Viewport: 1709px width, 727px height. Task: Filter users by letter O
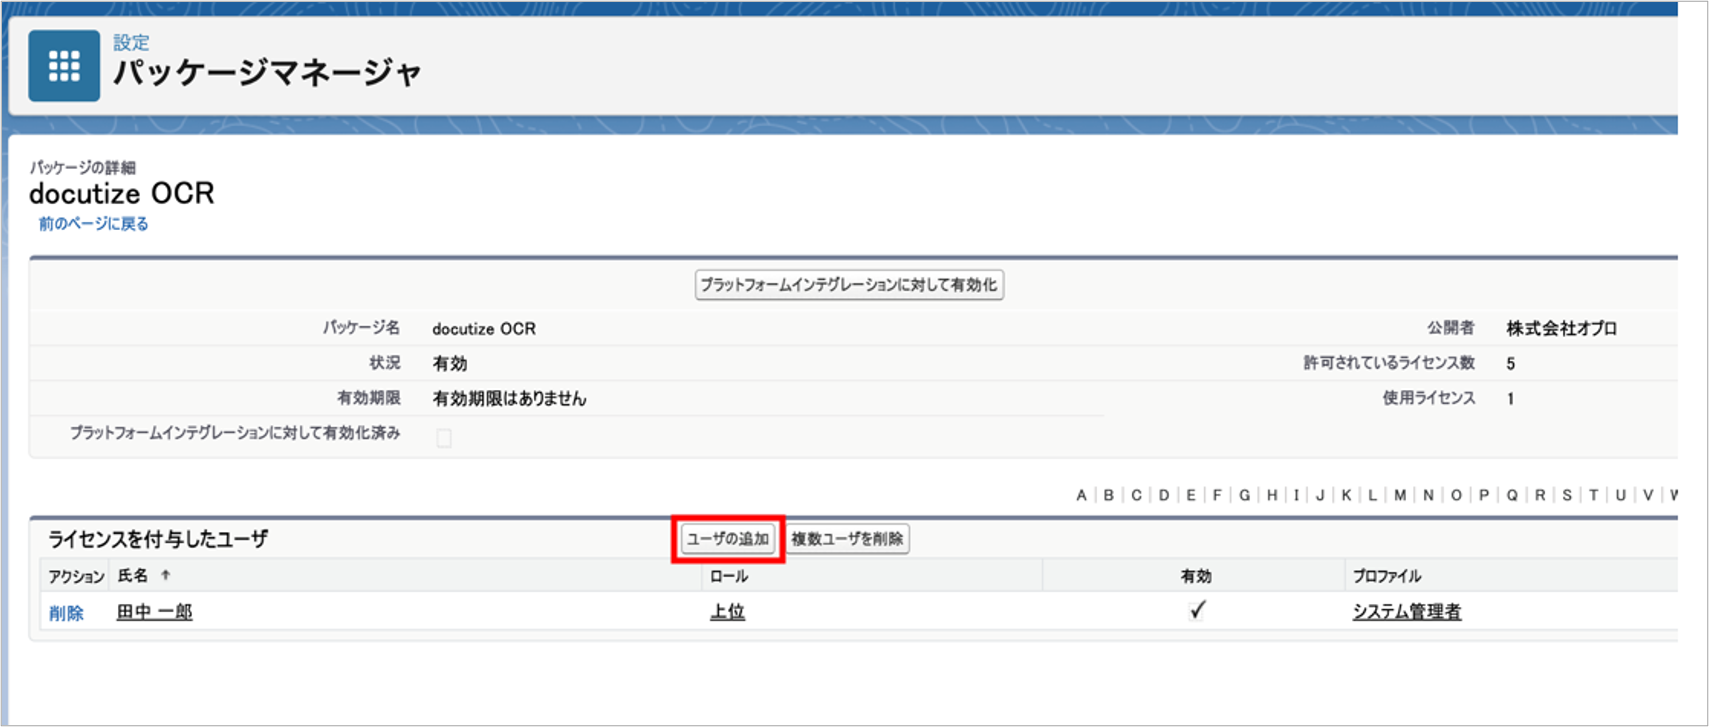click(x=1456, y=495)
